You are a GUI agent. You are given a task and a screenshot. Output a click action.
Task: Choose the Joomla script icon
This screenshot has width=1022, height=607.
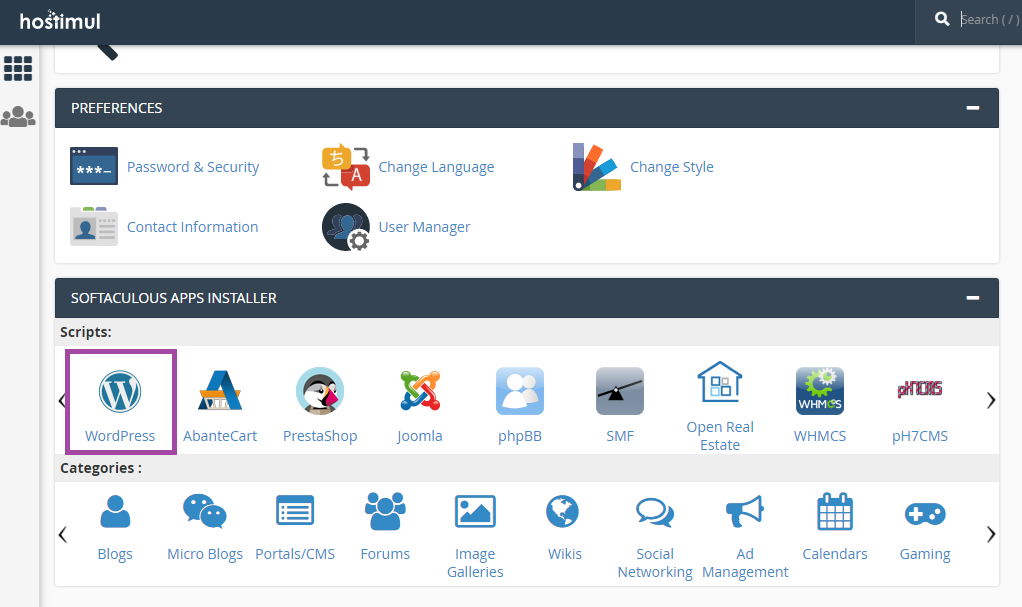click(x=420, y=391)
